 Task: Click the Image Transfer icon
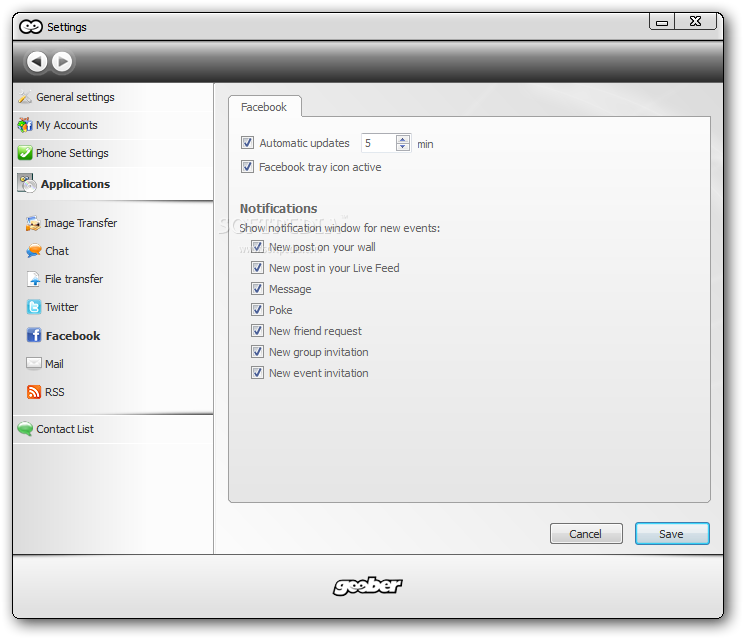pyautogui.click(x=33, y=223)
